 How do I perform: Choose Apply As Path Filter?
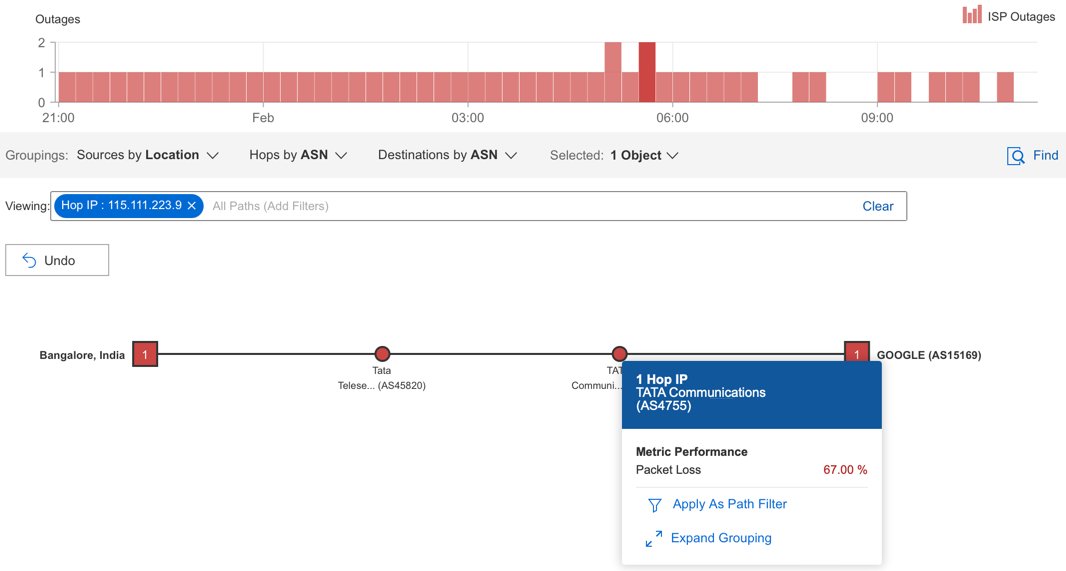729,504
